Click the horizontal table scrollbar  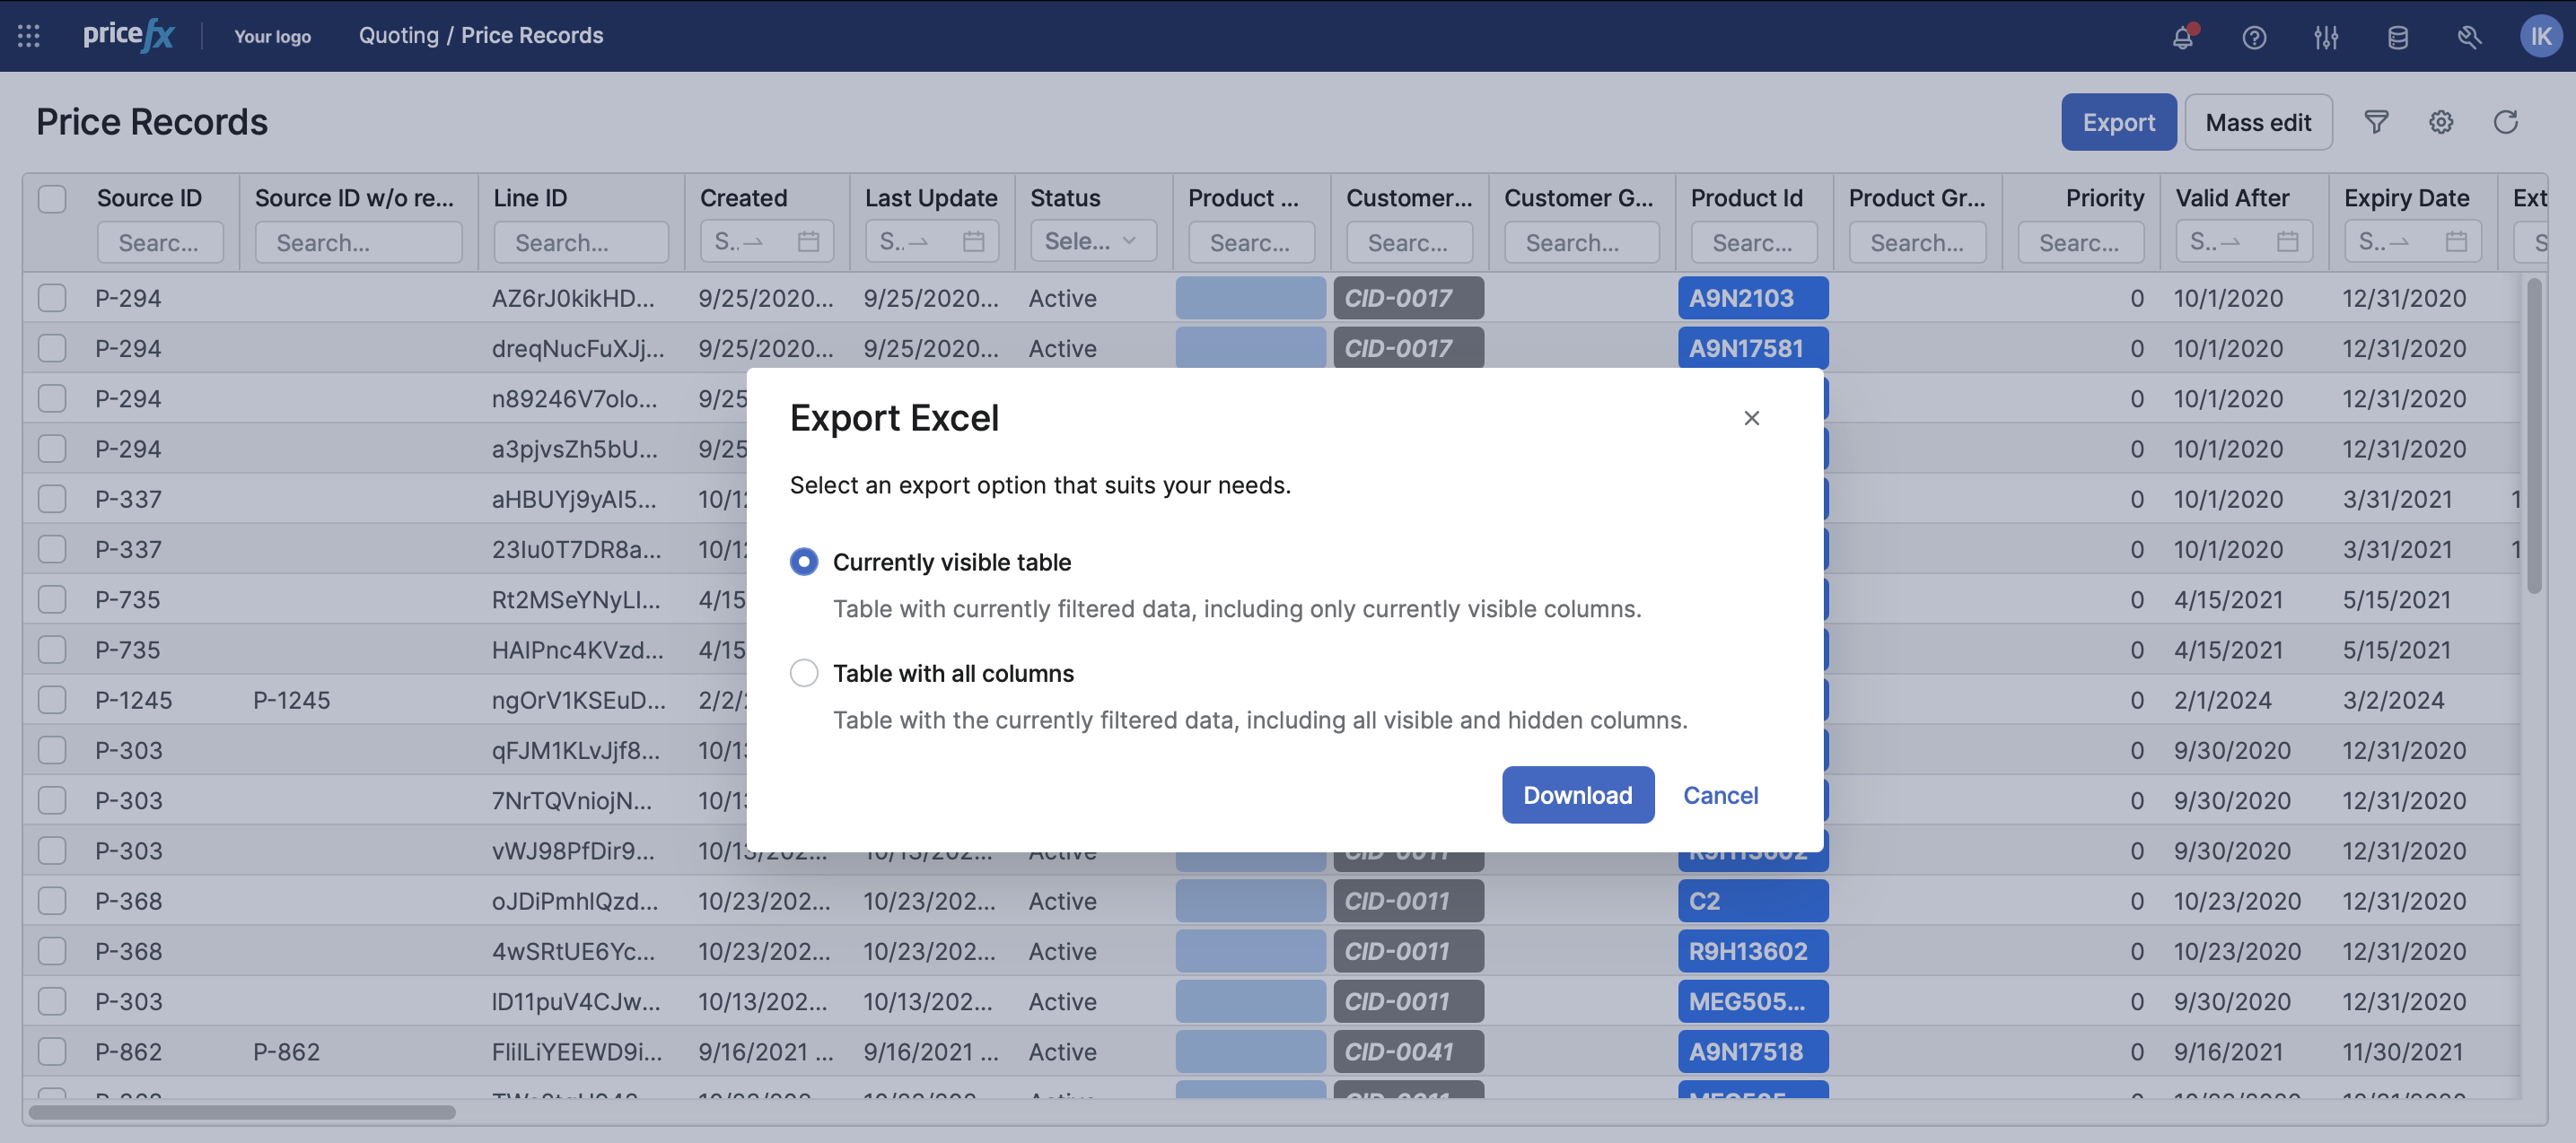coord(242,1112)
